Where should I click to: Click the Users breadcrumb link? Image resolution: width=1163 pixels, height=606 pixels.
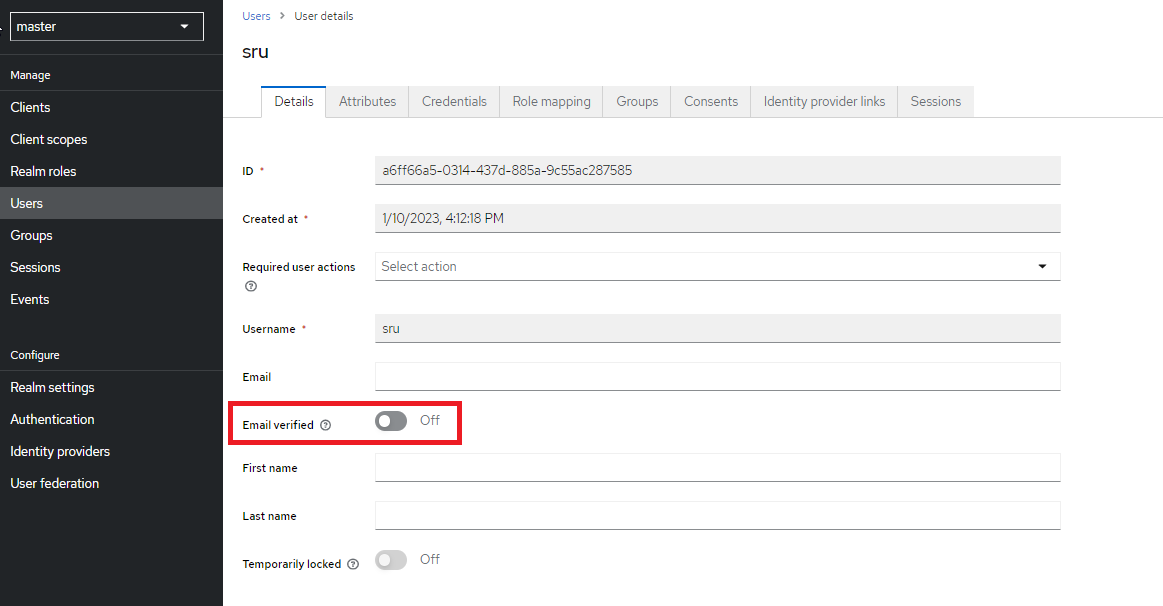tap(256, 15)
